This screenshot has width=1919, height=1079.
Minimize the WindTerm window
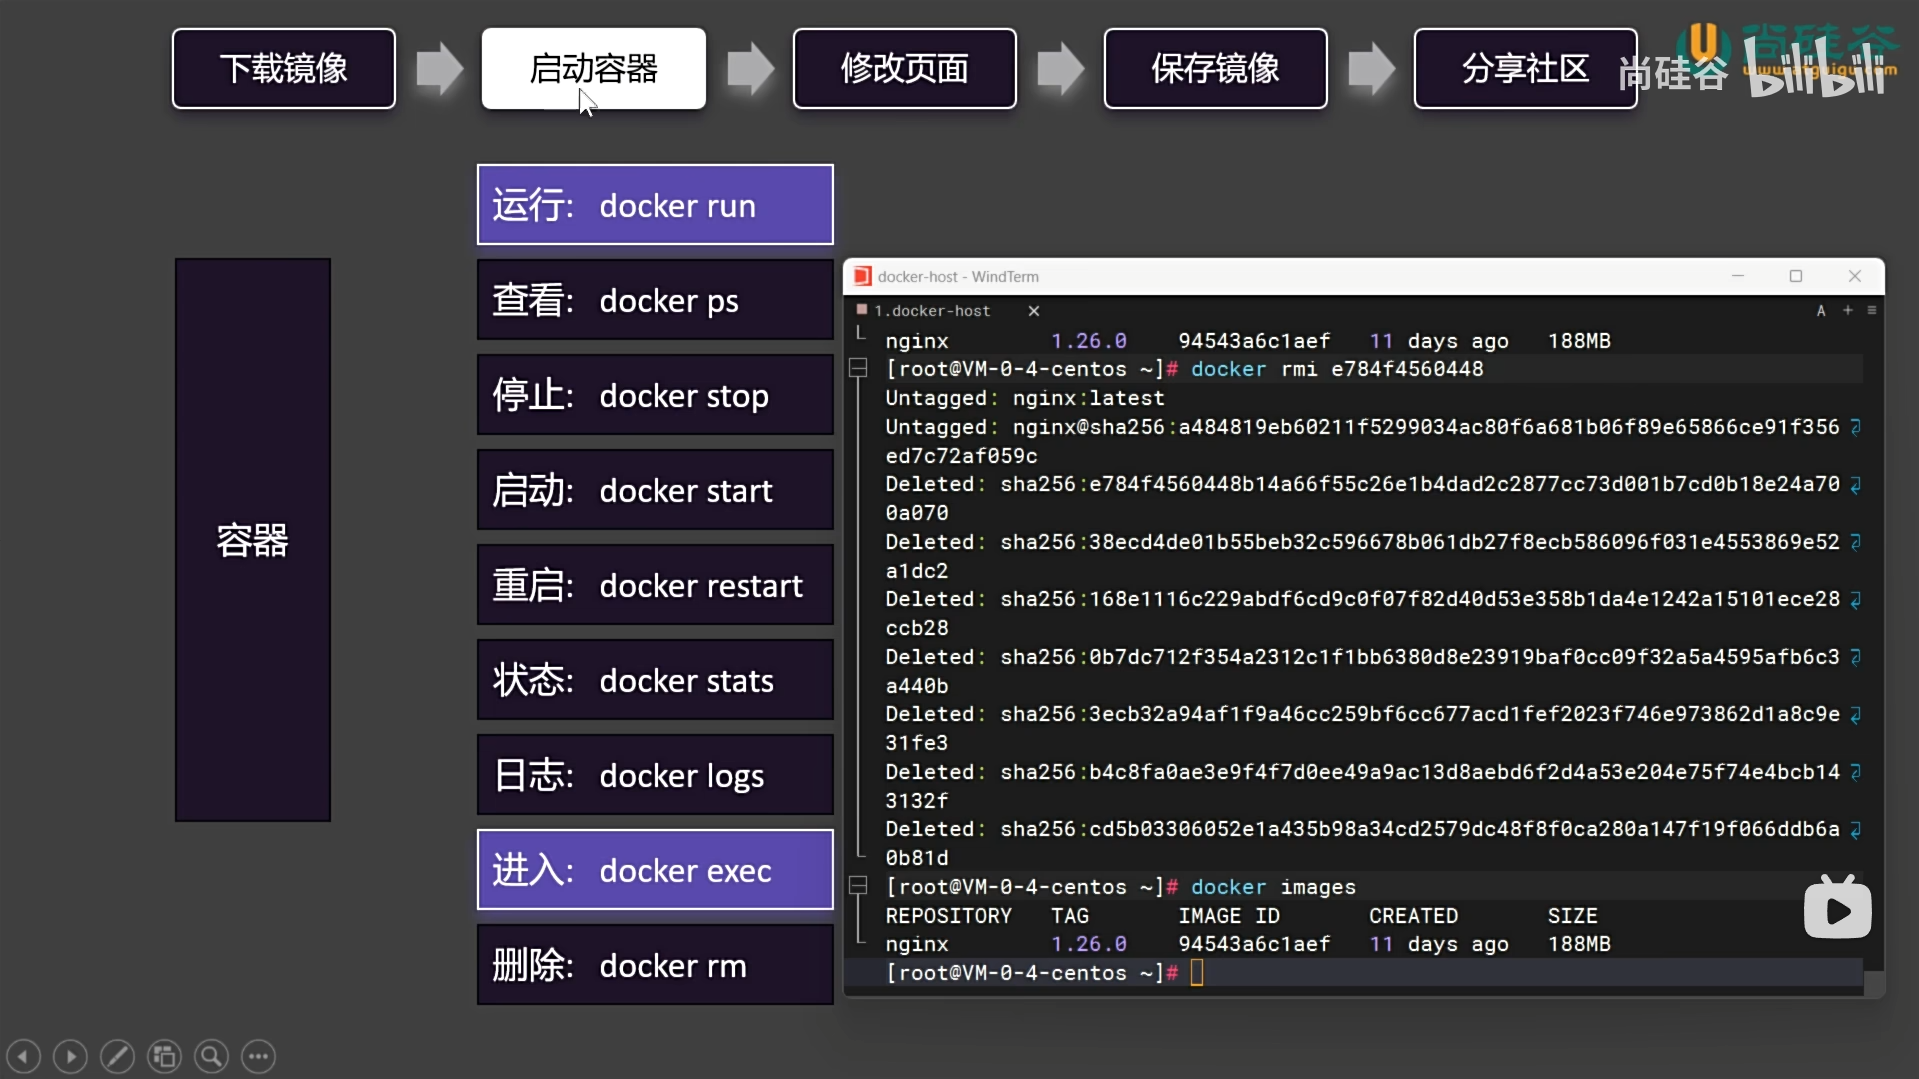click(1738, 276)
